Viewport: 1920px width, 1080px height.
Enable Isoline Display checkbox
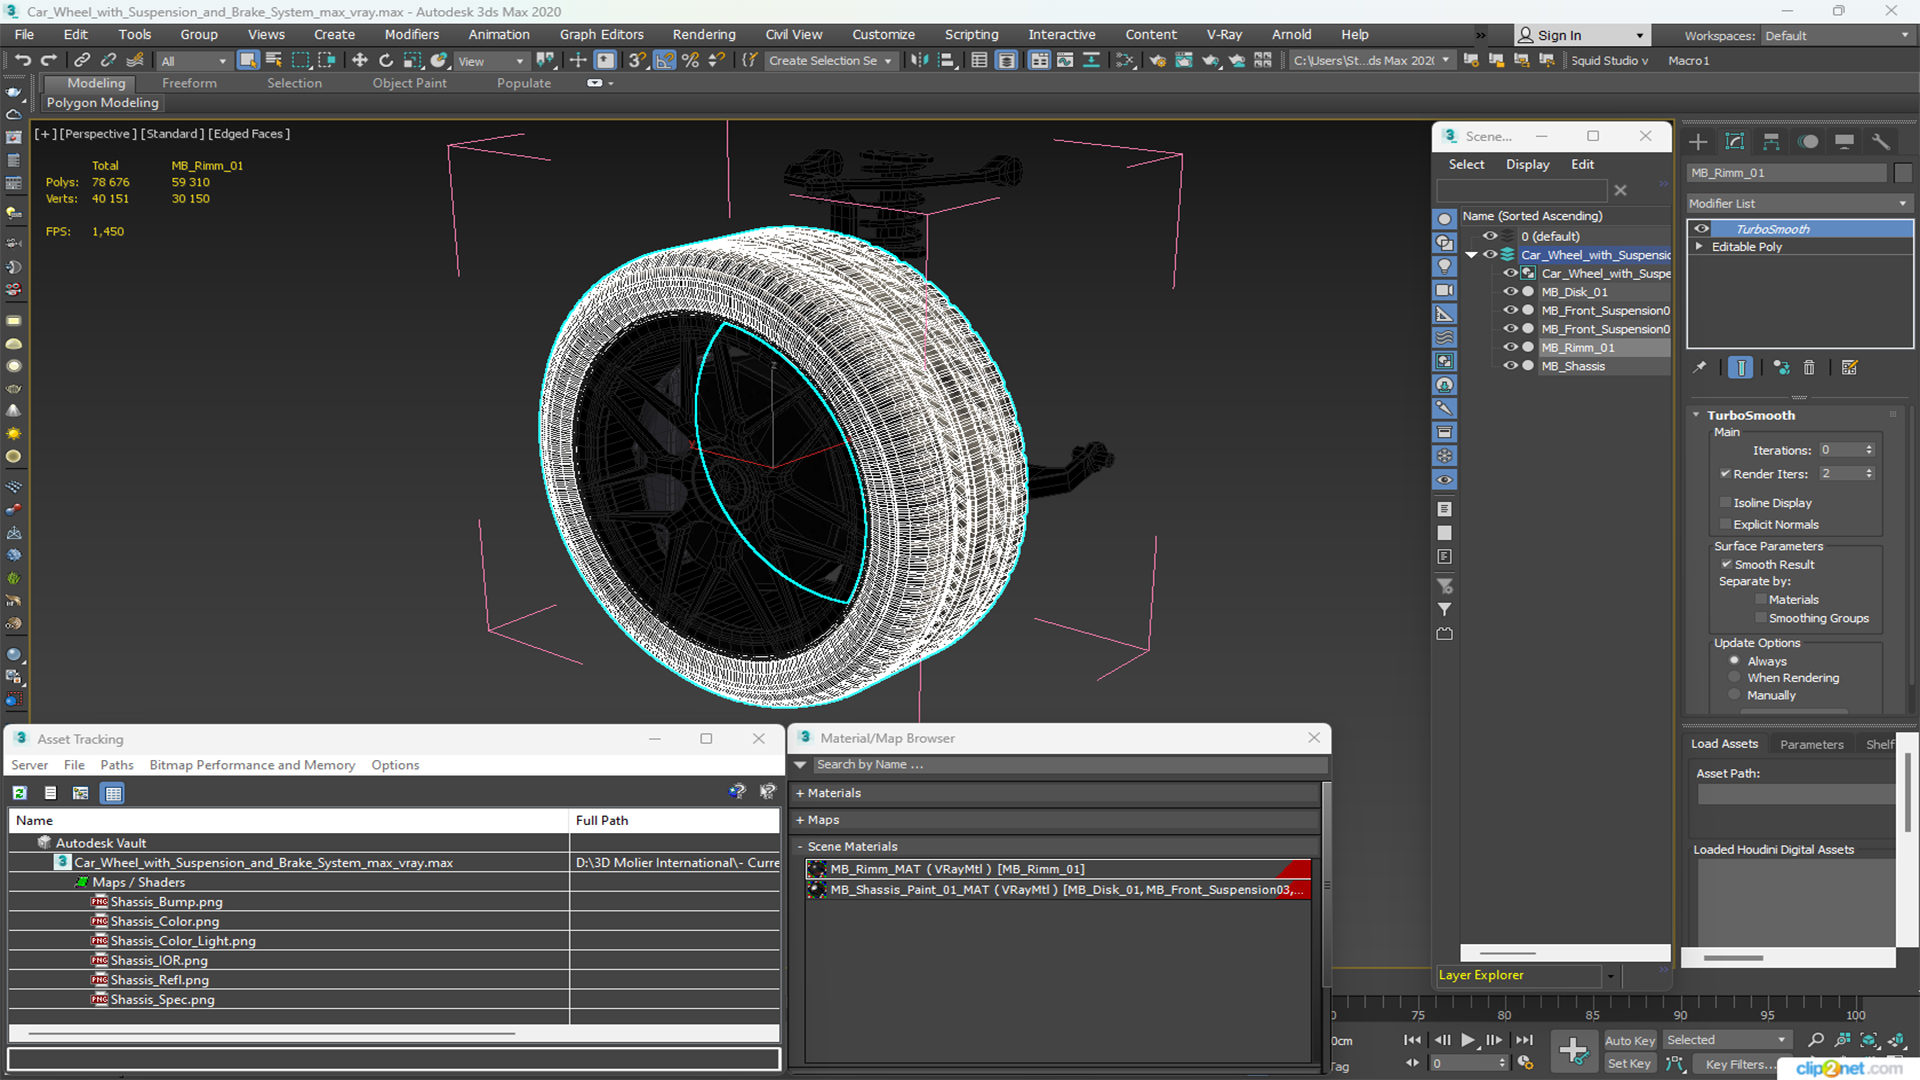tap(1725, 503)
